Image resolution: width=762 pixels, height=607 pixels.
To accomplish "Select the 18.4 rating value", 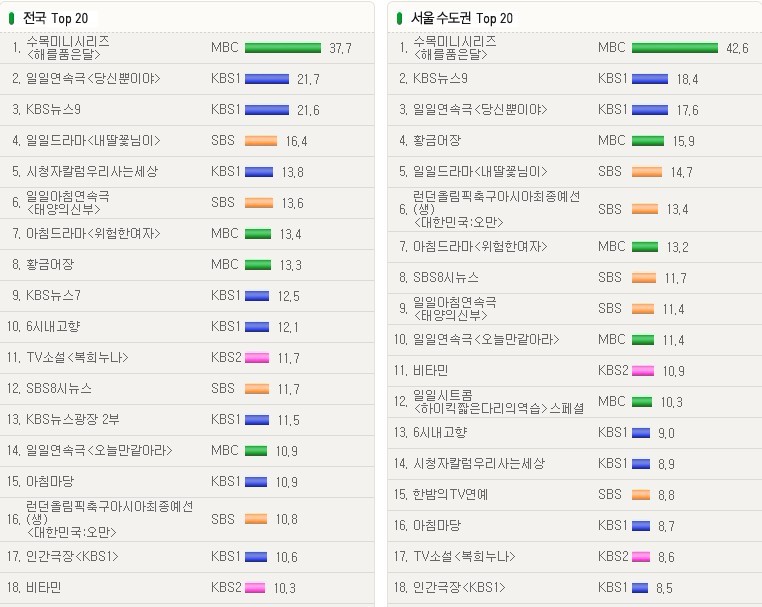I will tap(687, 79).
